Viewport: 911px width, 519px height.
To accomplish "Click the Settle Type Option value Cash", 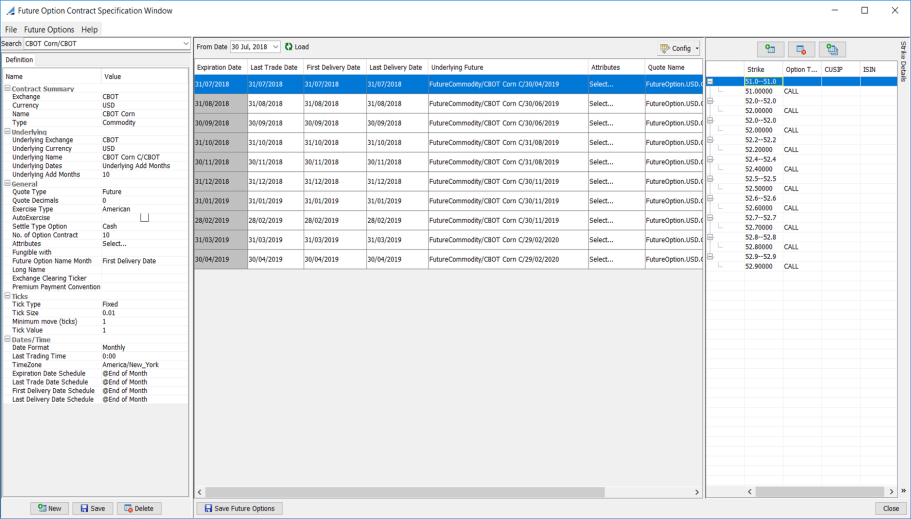I will click(110, 226).
